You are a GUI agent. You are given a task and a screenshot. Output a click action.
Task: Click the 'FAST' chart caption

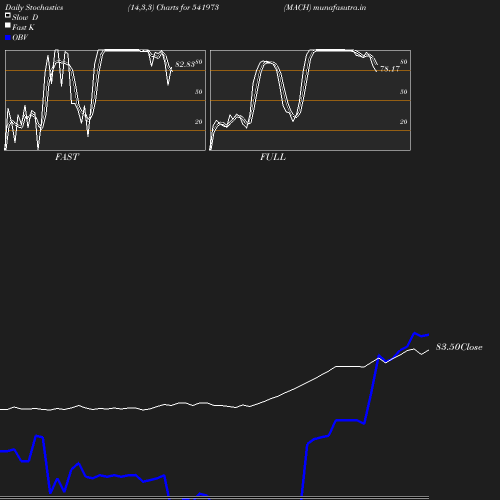pos(67,157)
